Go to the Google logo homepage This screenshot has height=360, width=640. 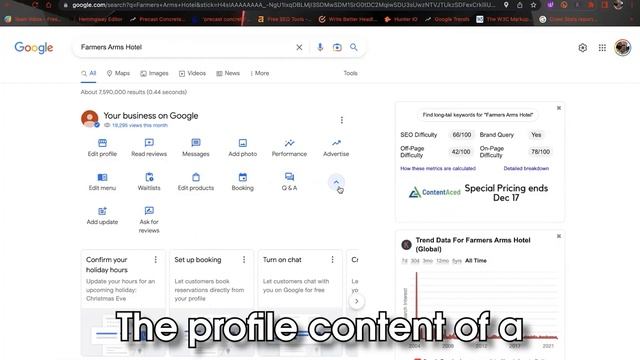pos(34,48)
